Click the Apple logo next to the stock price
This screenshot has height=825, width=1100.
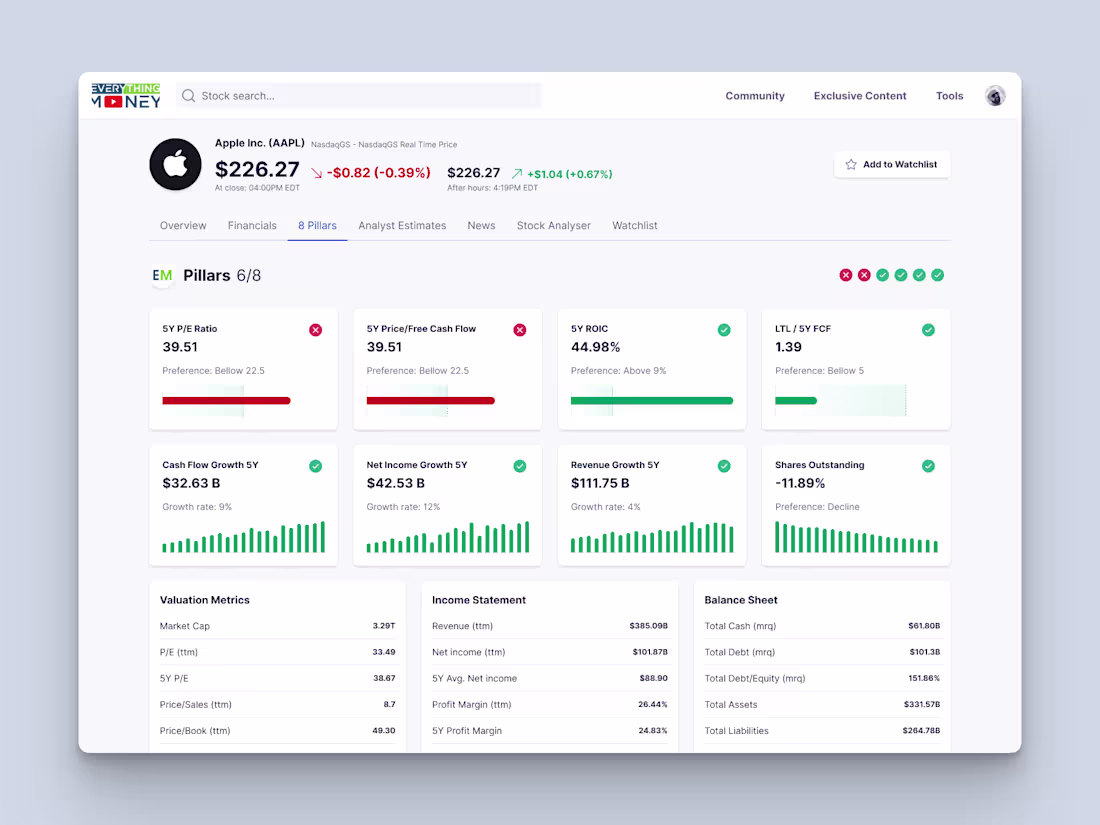[175, 164]
